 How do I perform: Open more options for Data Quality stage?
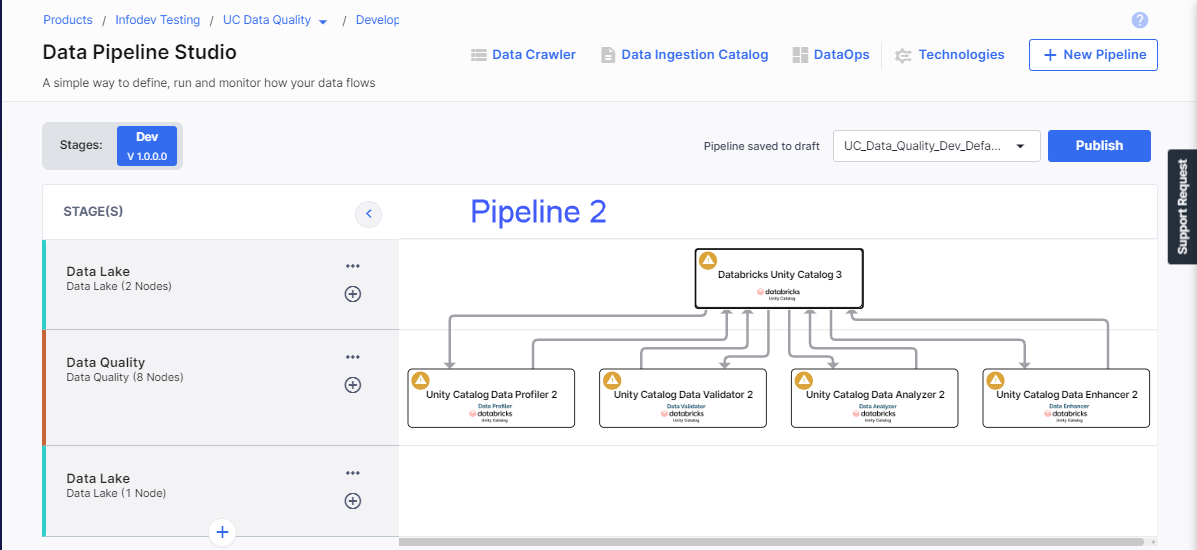(353, 357)
